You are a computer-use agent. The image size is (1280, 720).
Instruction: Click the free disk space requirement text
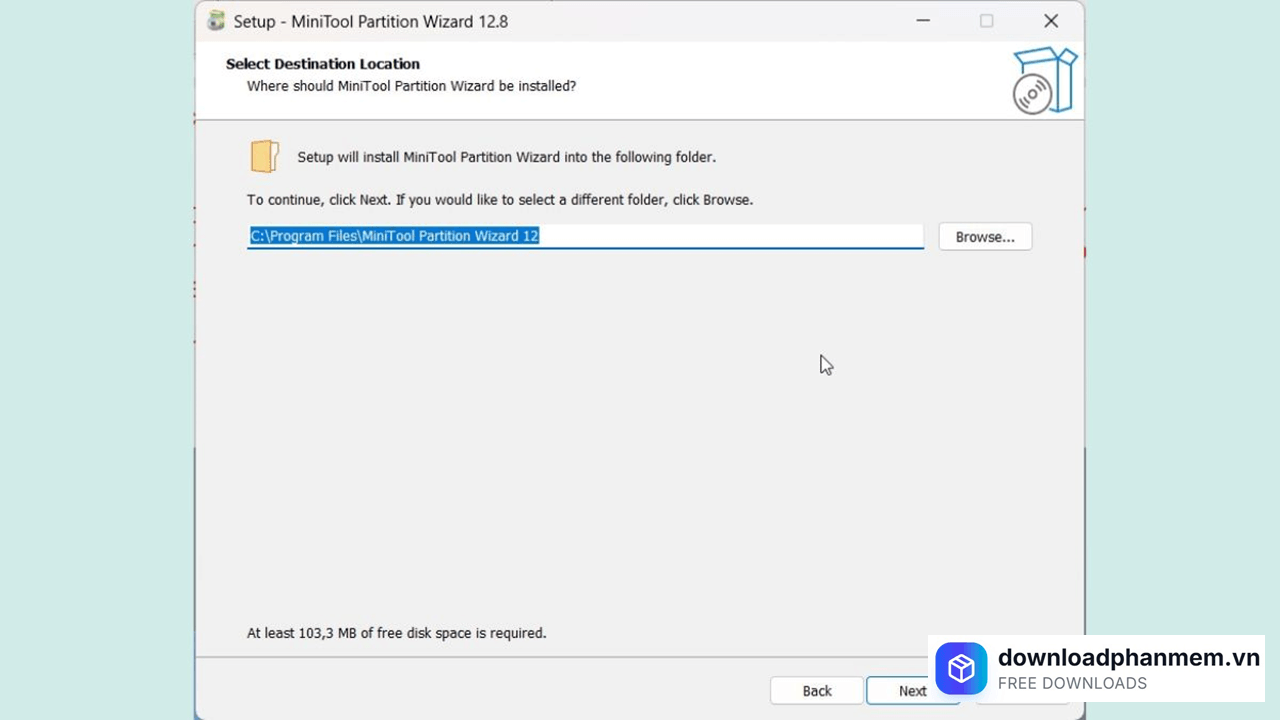pos(396,633)
